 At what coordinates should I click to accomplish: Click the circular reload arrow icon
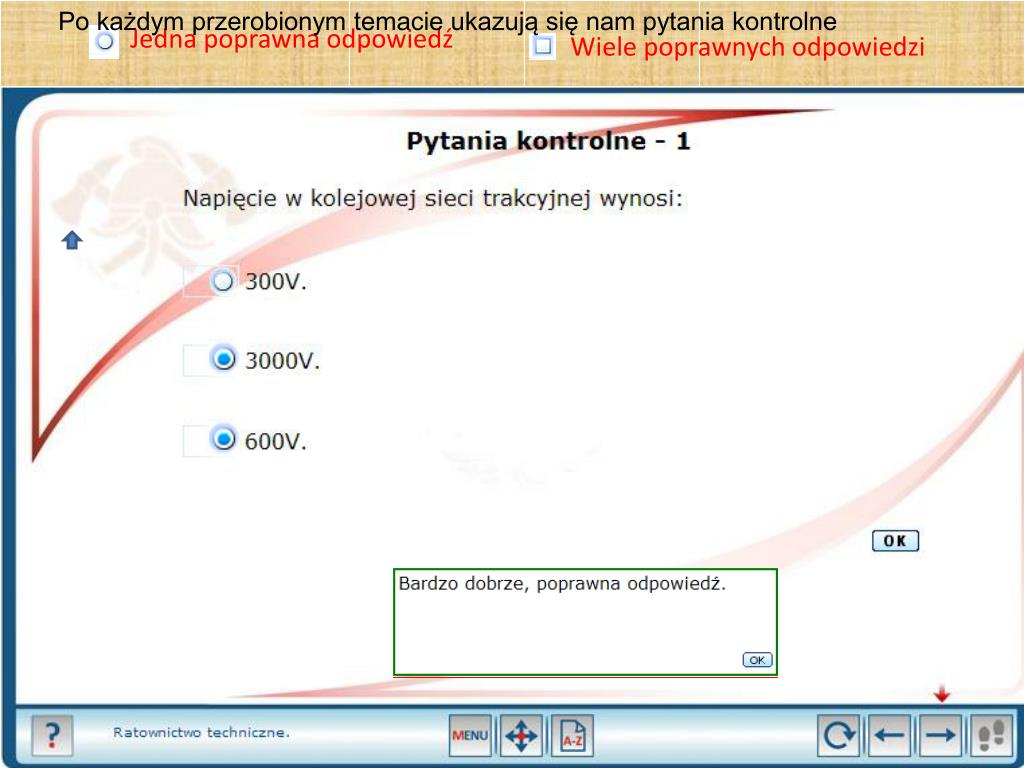tap(839, 735)
